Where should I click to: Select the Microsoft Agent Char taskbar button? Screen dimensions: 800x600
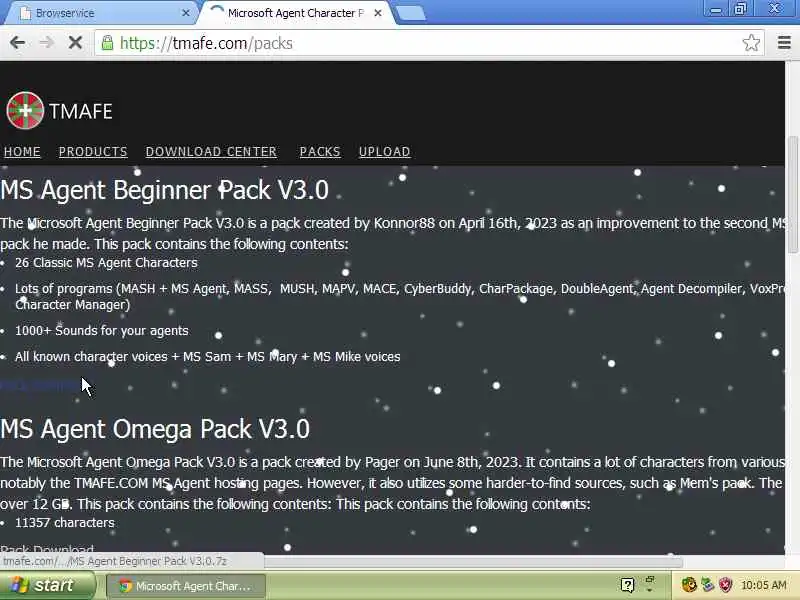tap(186, 586)
